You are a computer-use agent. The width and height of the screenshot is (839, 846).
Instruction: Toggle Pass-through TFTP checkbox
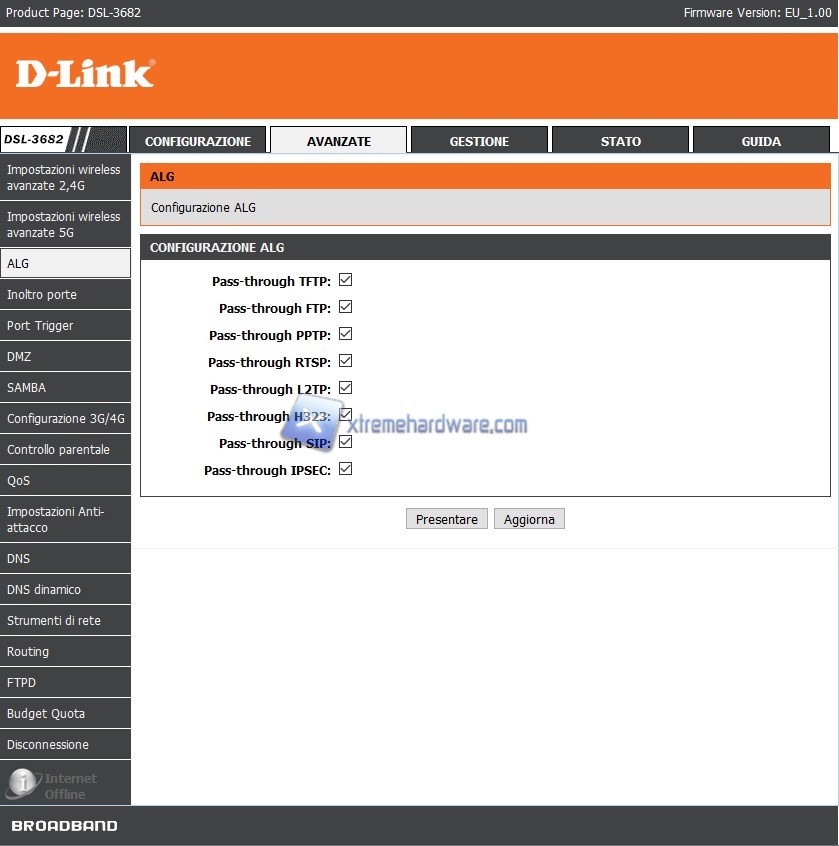[x=345, y=280]
